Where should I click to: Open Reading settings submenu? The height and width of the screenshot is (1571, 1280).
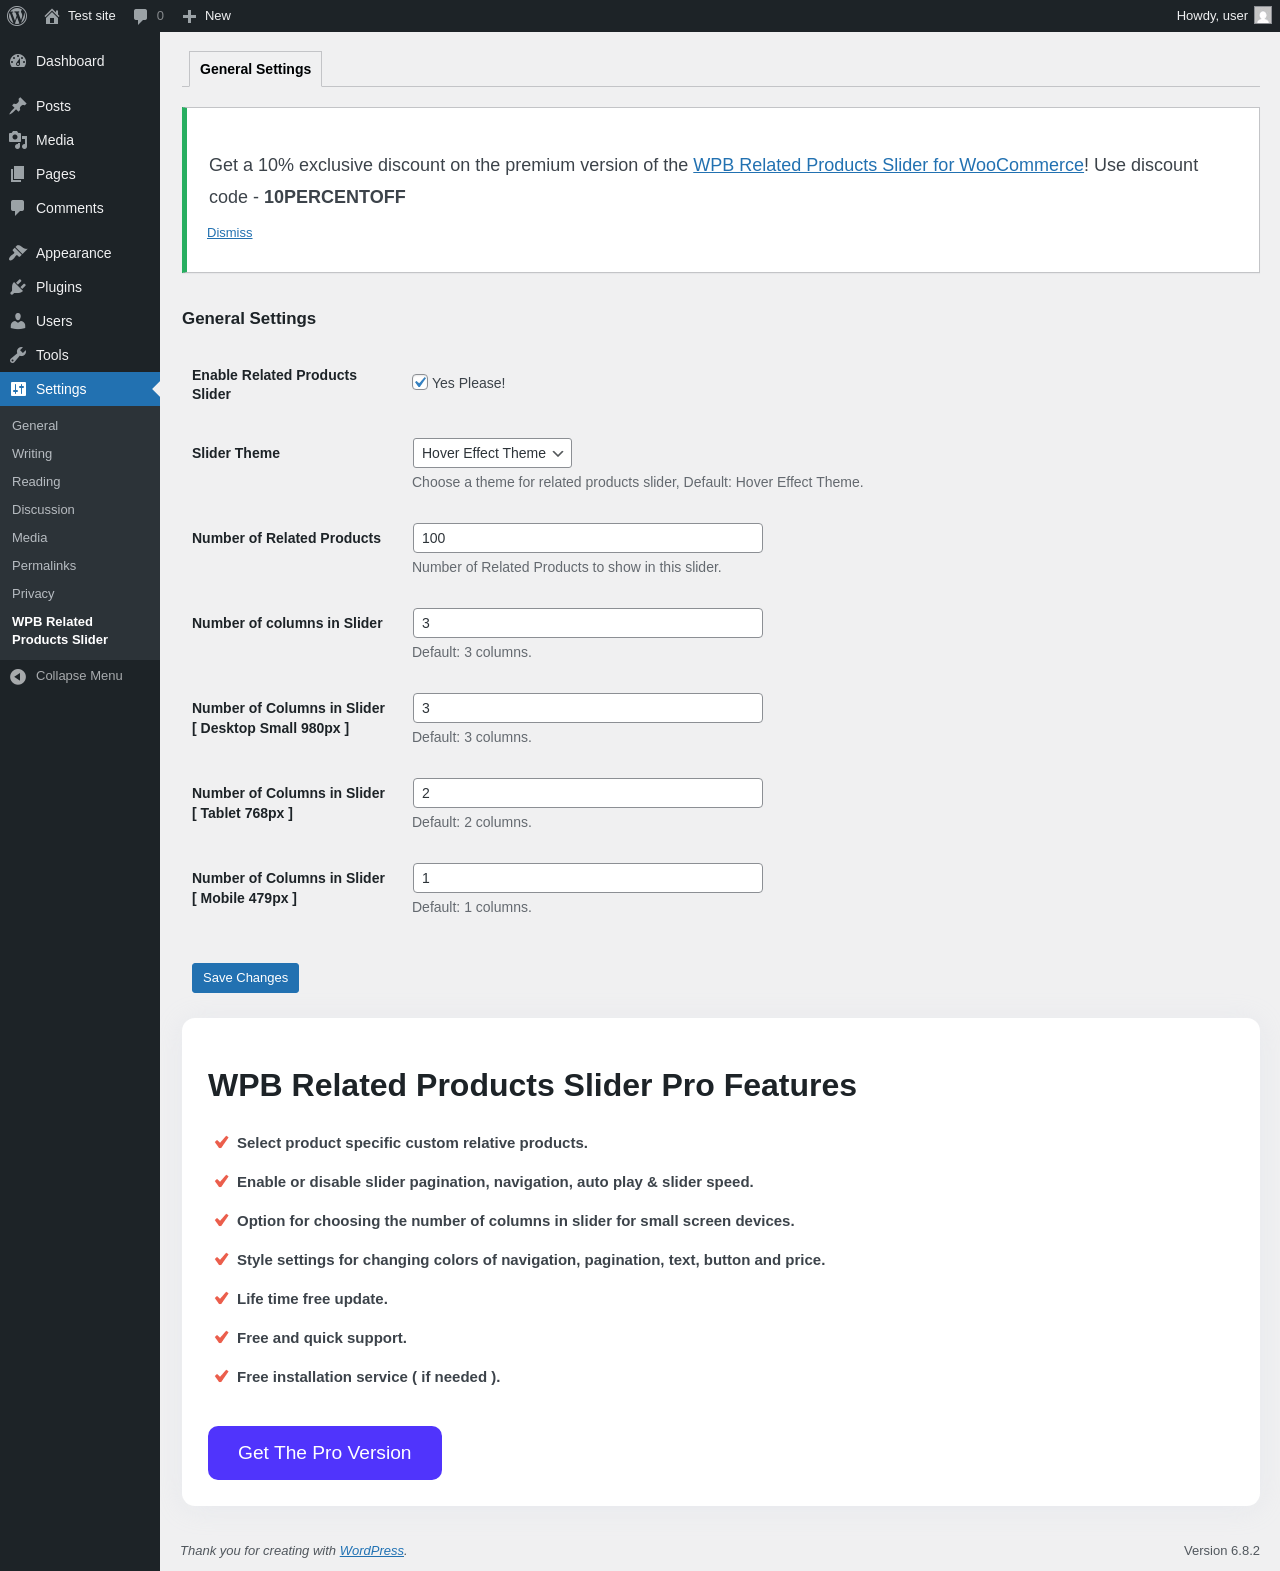point(36,482)
